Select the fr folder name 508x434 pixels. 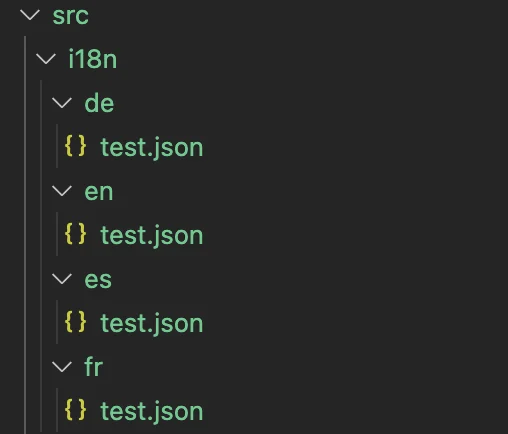tap(94, 366)
